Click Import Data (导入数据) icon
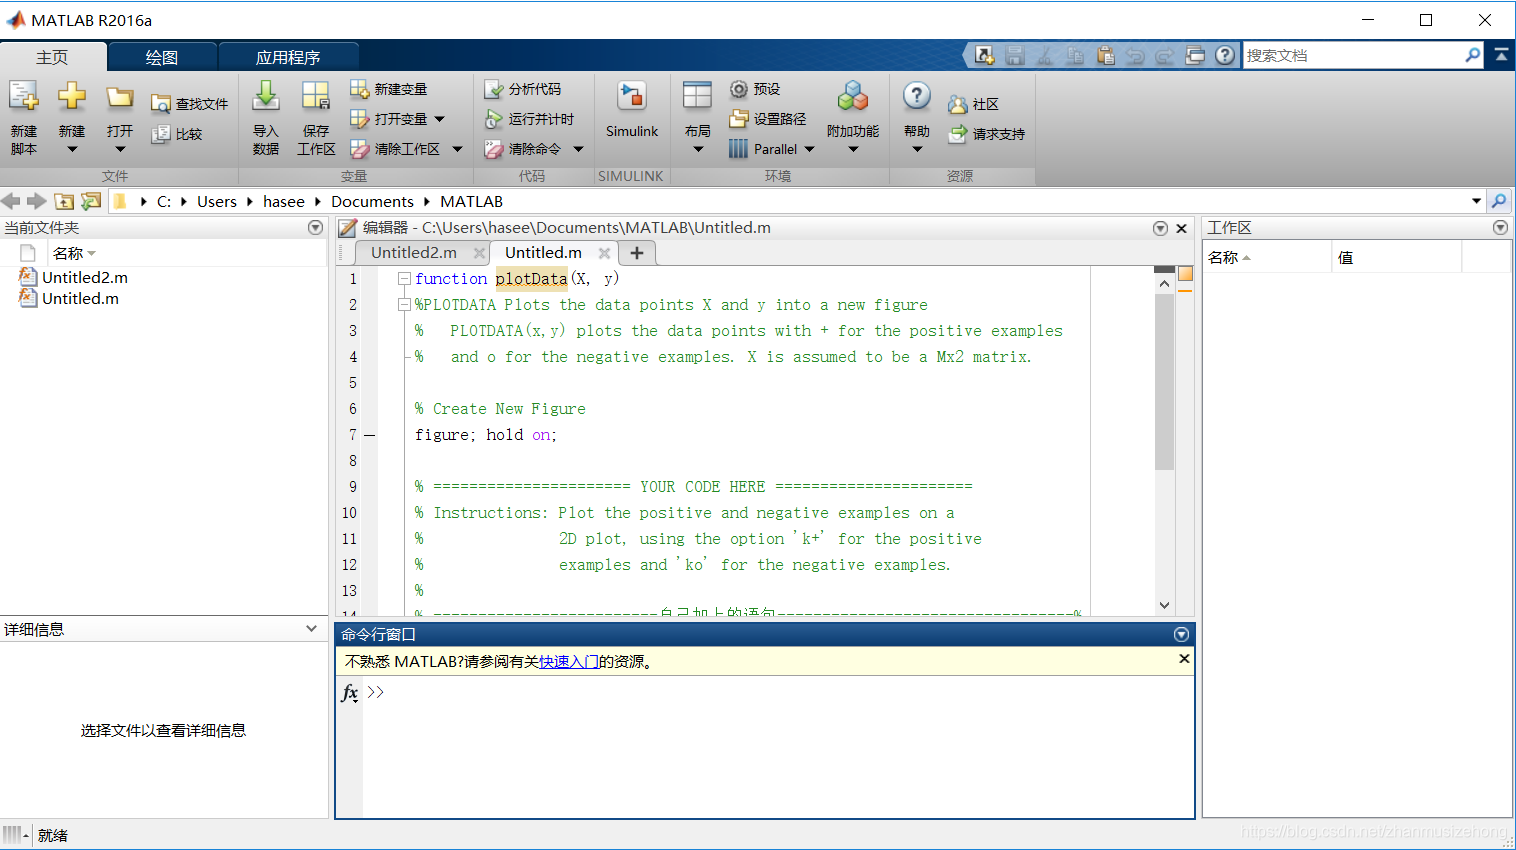This screenshot has height=850, width=1516. pyautogui.click(x=266, y=97)
